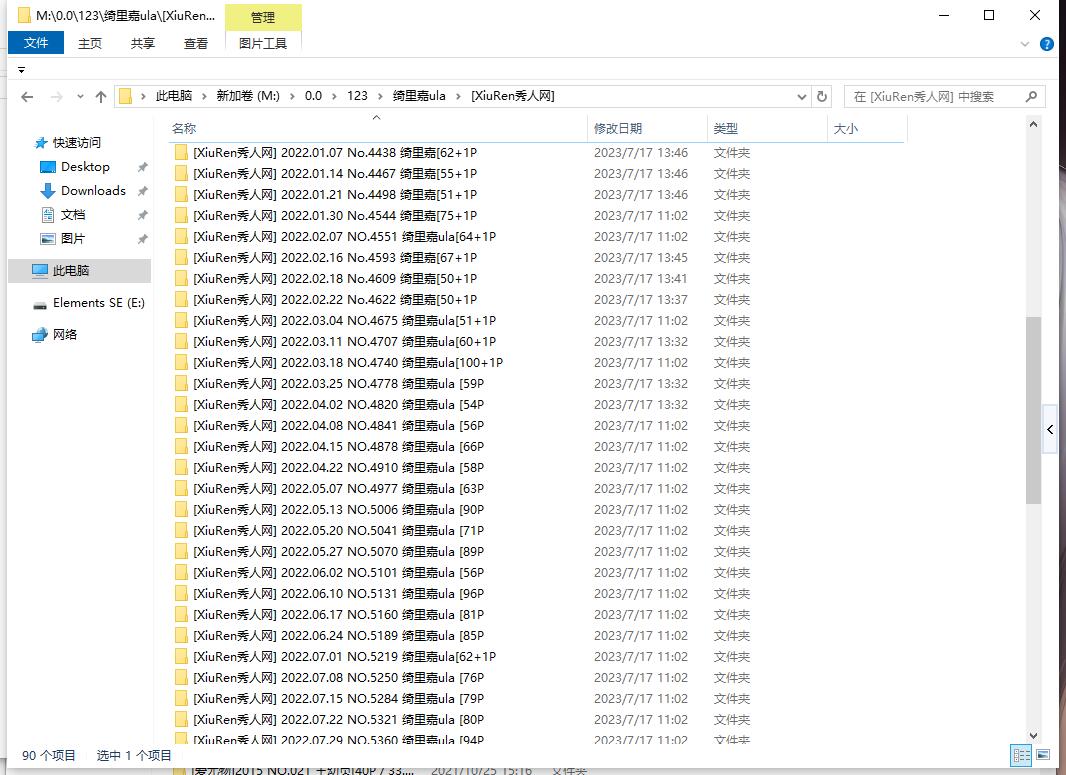Viewport: 1066px width, 775px height.
Task: Switch to Large icons view in status bar
Action: tap(1042, 755)
